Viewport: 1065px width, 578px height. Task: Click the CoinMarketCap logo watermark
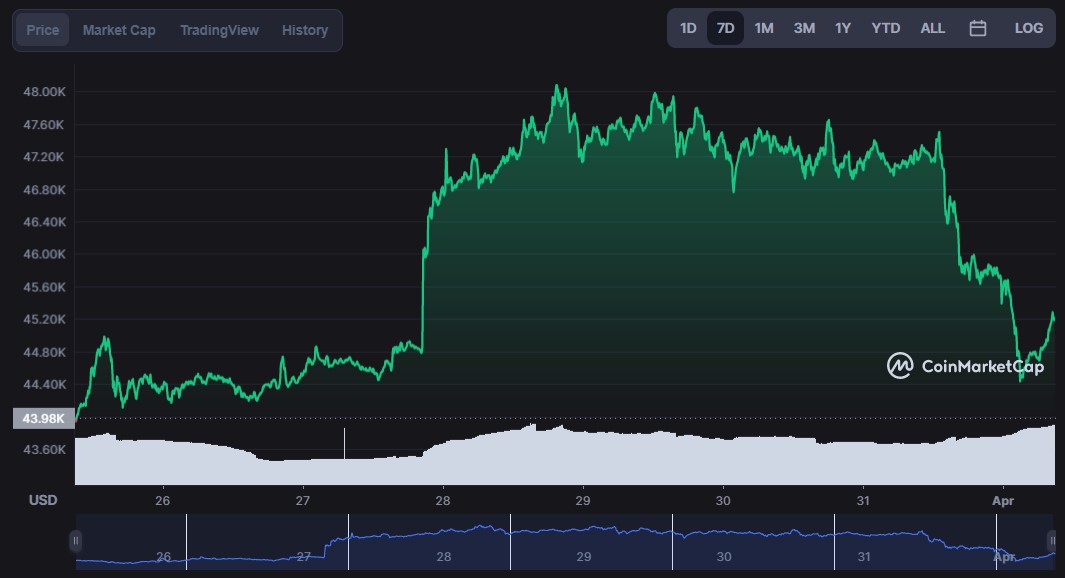(x=966, y=366)
